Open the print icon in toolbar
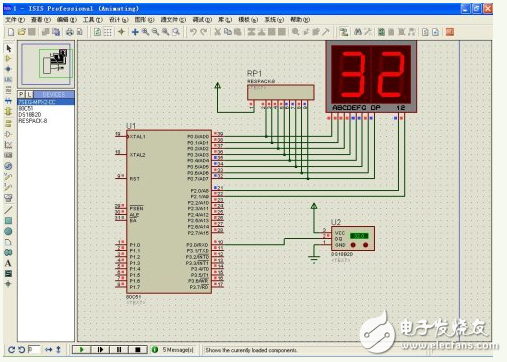Screen dimensions: 507x362 (x=69, y=32)
